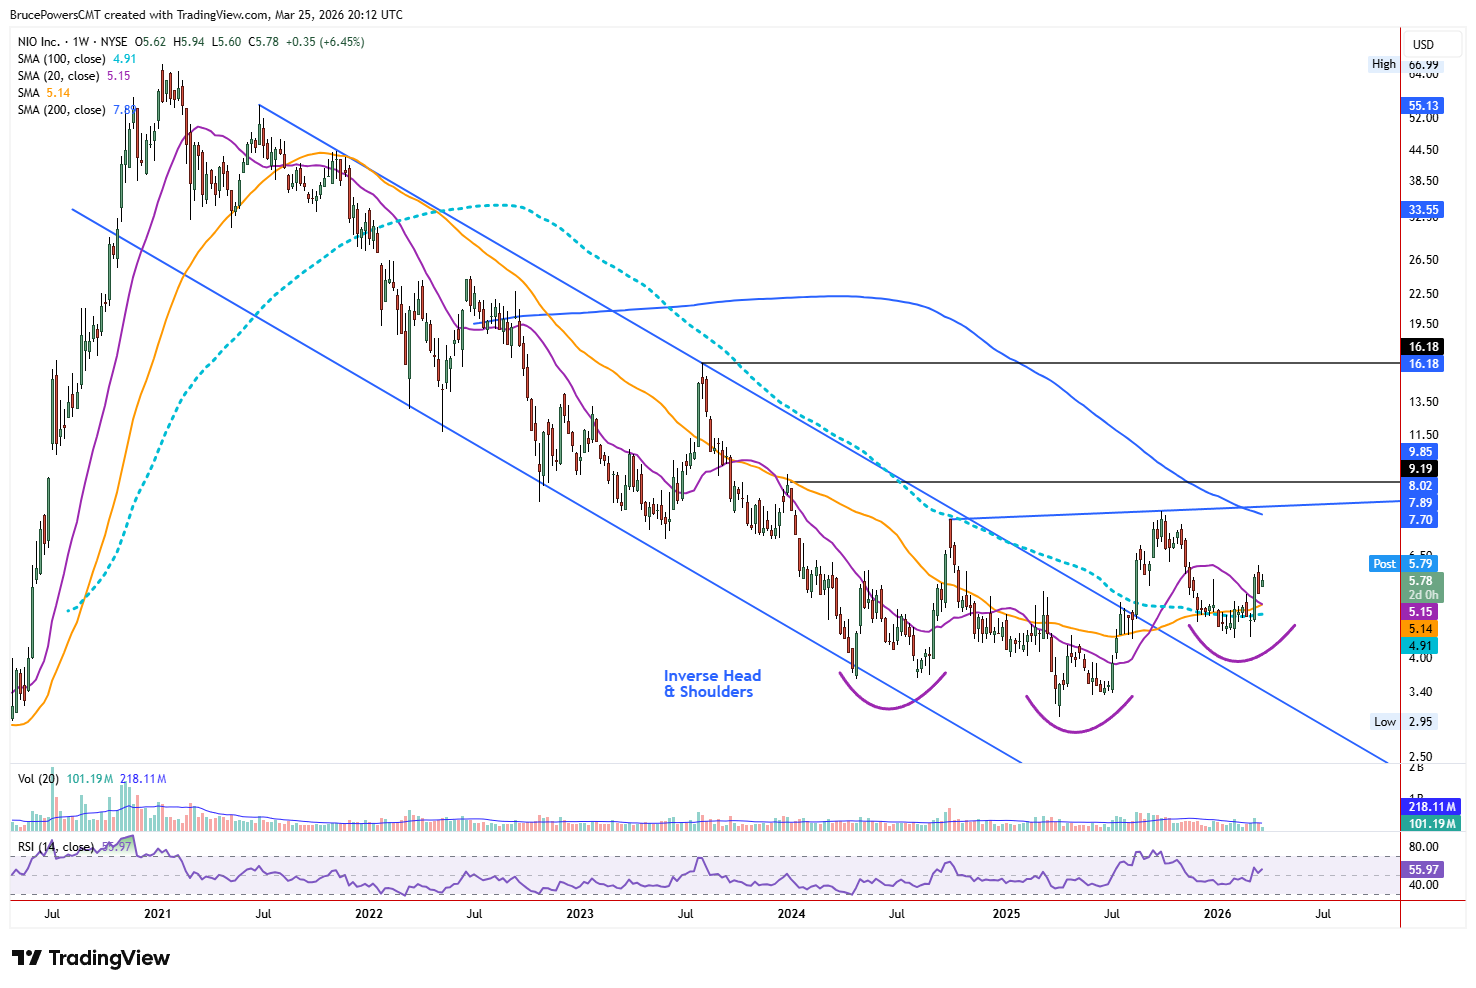Viewport: 1476px width, 988px height.
Task: Click the 55.97 RSI axis label
Action: [1423, 870]
